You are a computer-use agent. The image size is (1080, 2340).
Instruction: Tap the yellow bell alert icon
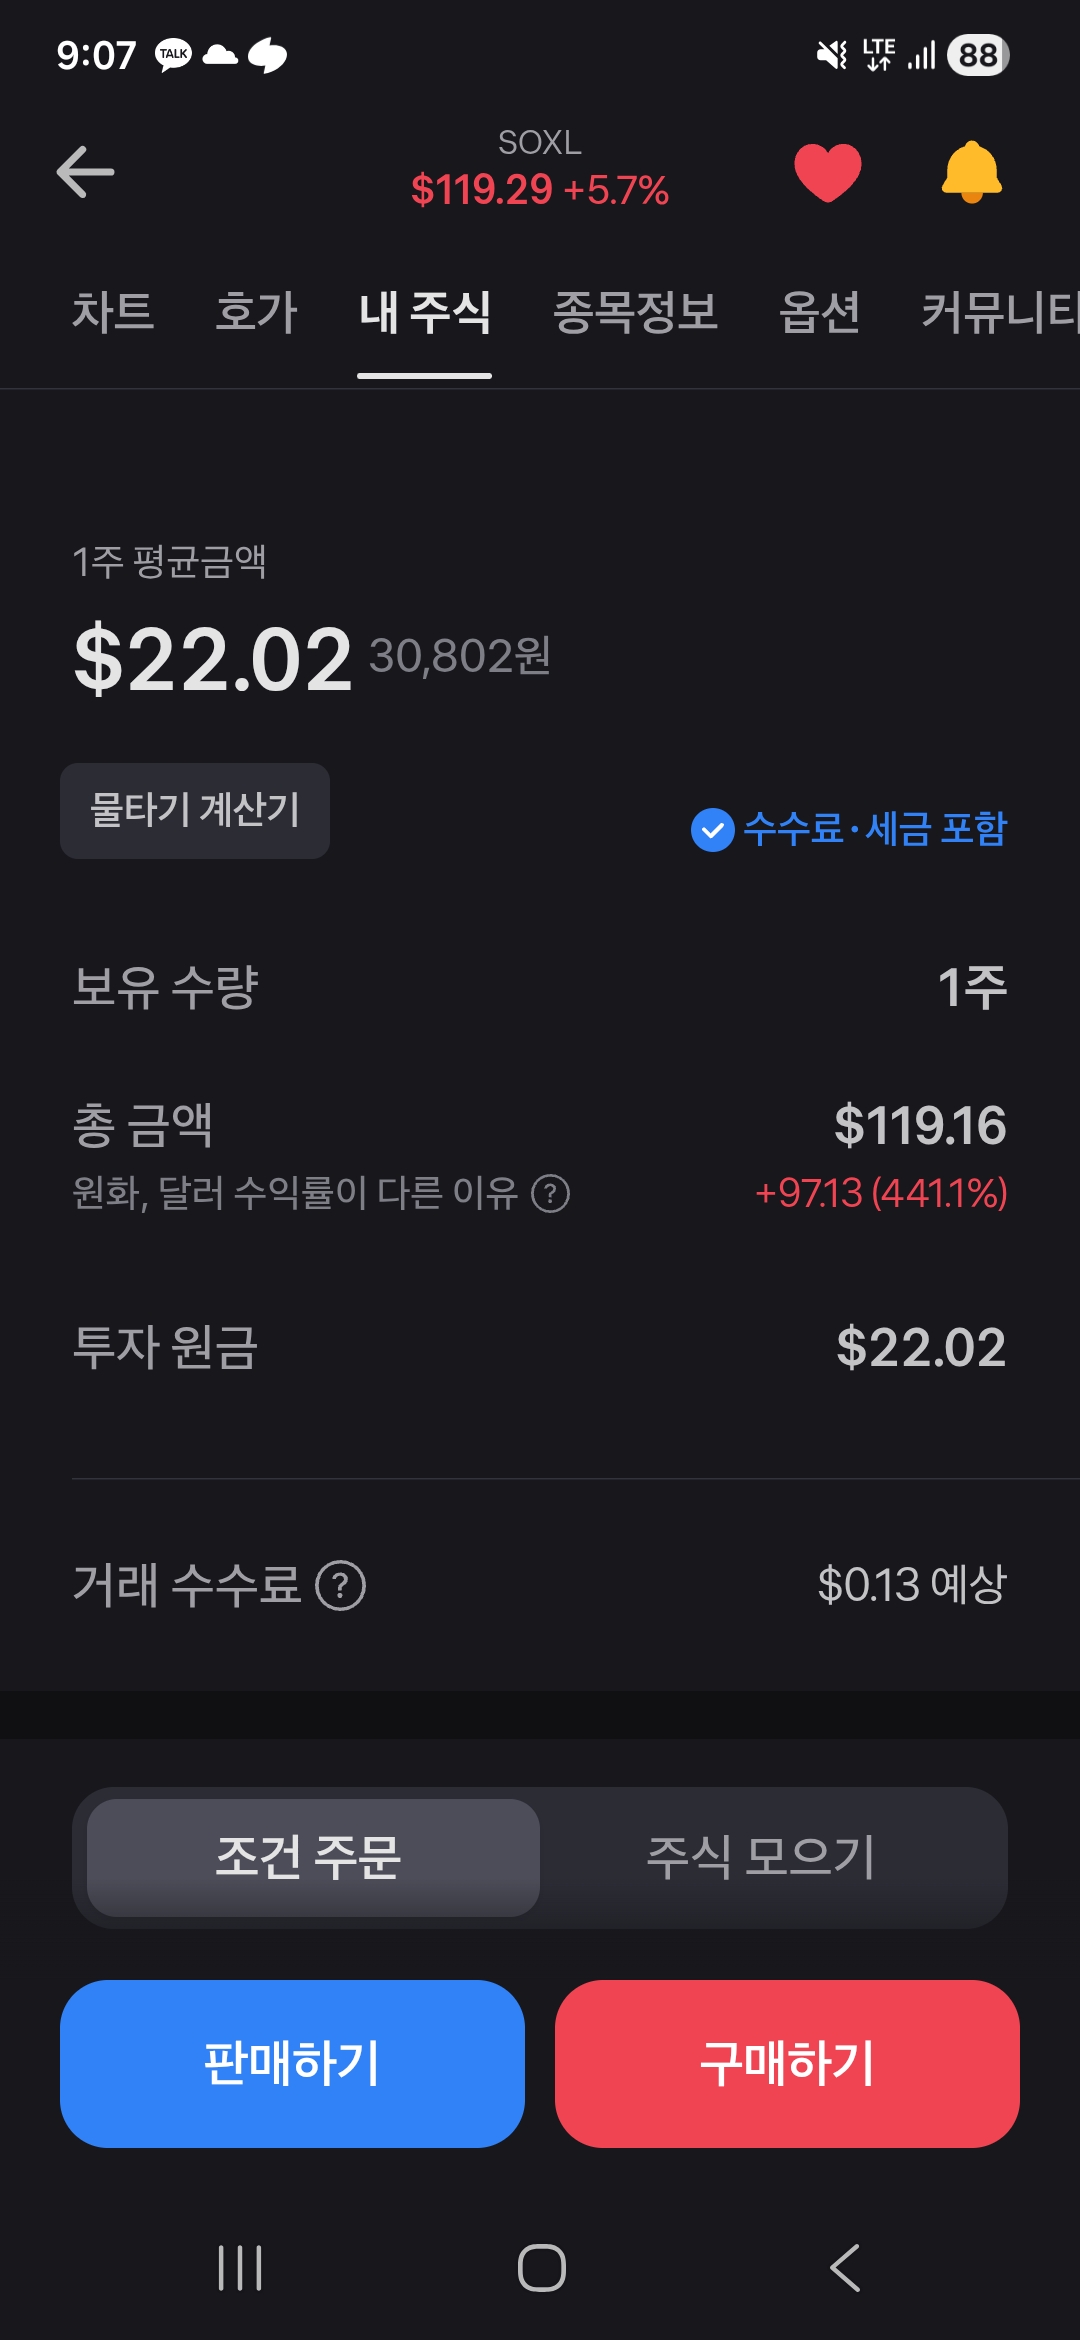[x=971, y=172]
